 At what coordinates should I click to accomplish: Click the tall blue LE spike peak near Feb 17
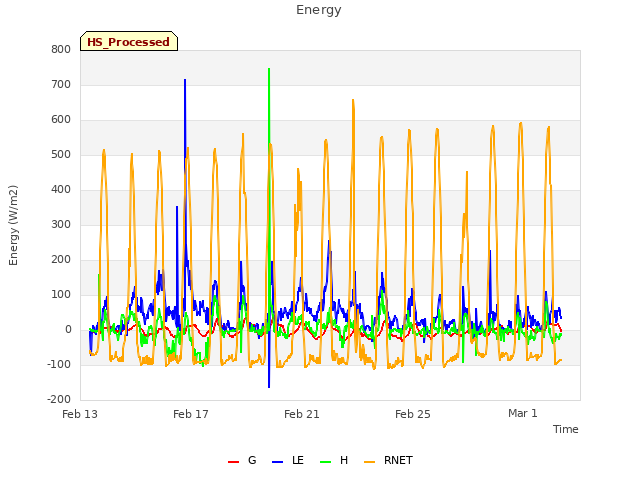point(185,80)
